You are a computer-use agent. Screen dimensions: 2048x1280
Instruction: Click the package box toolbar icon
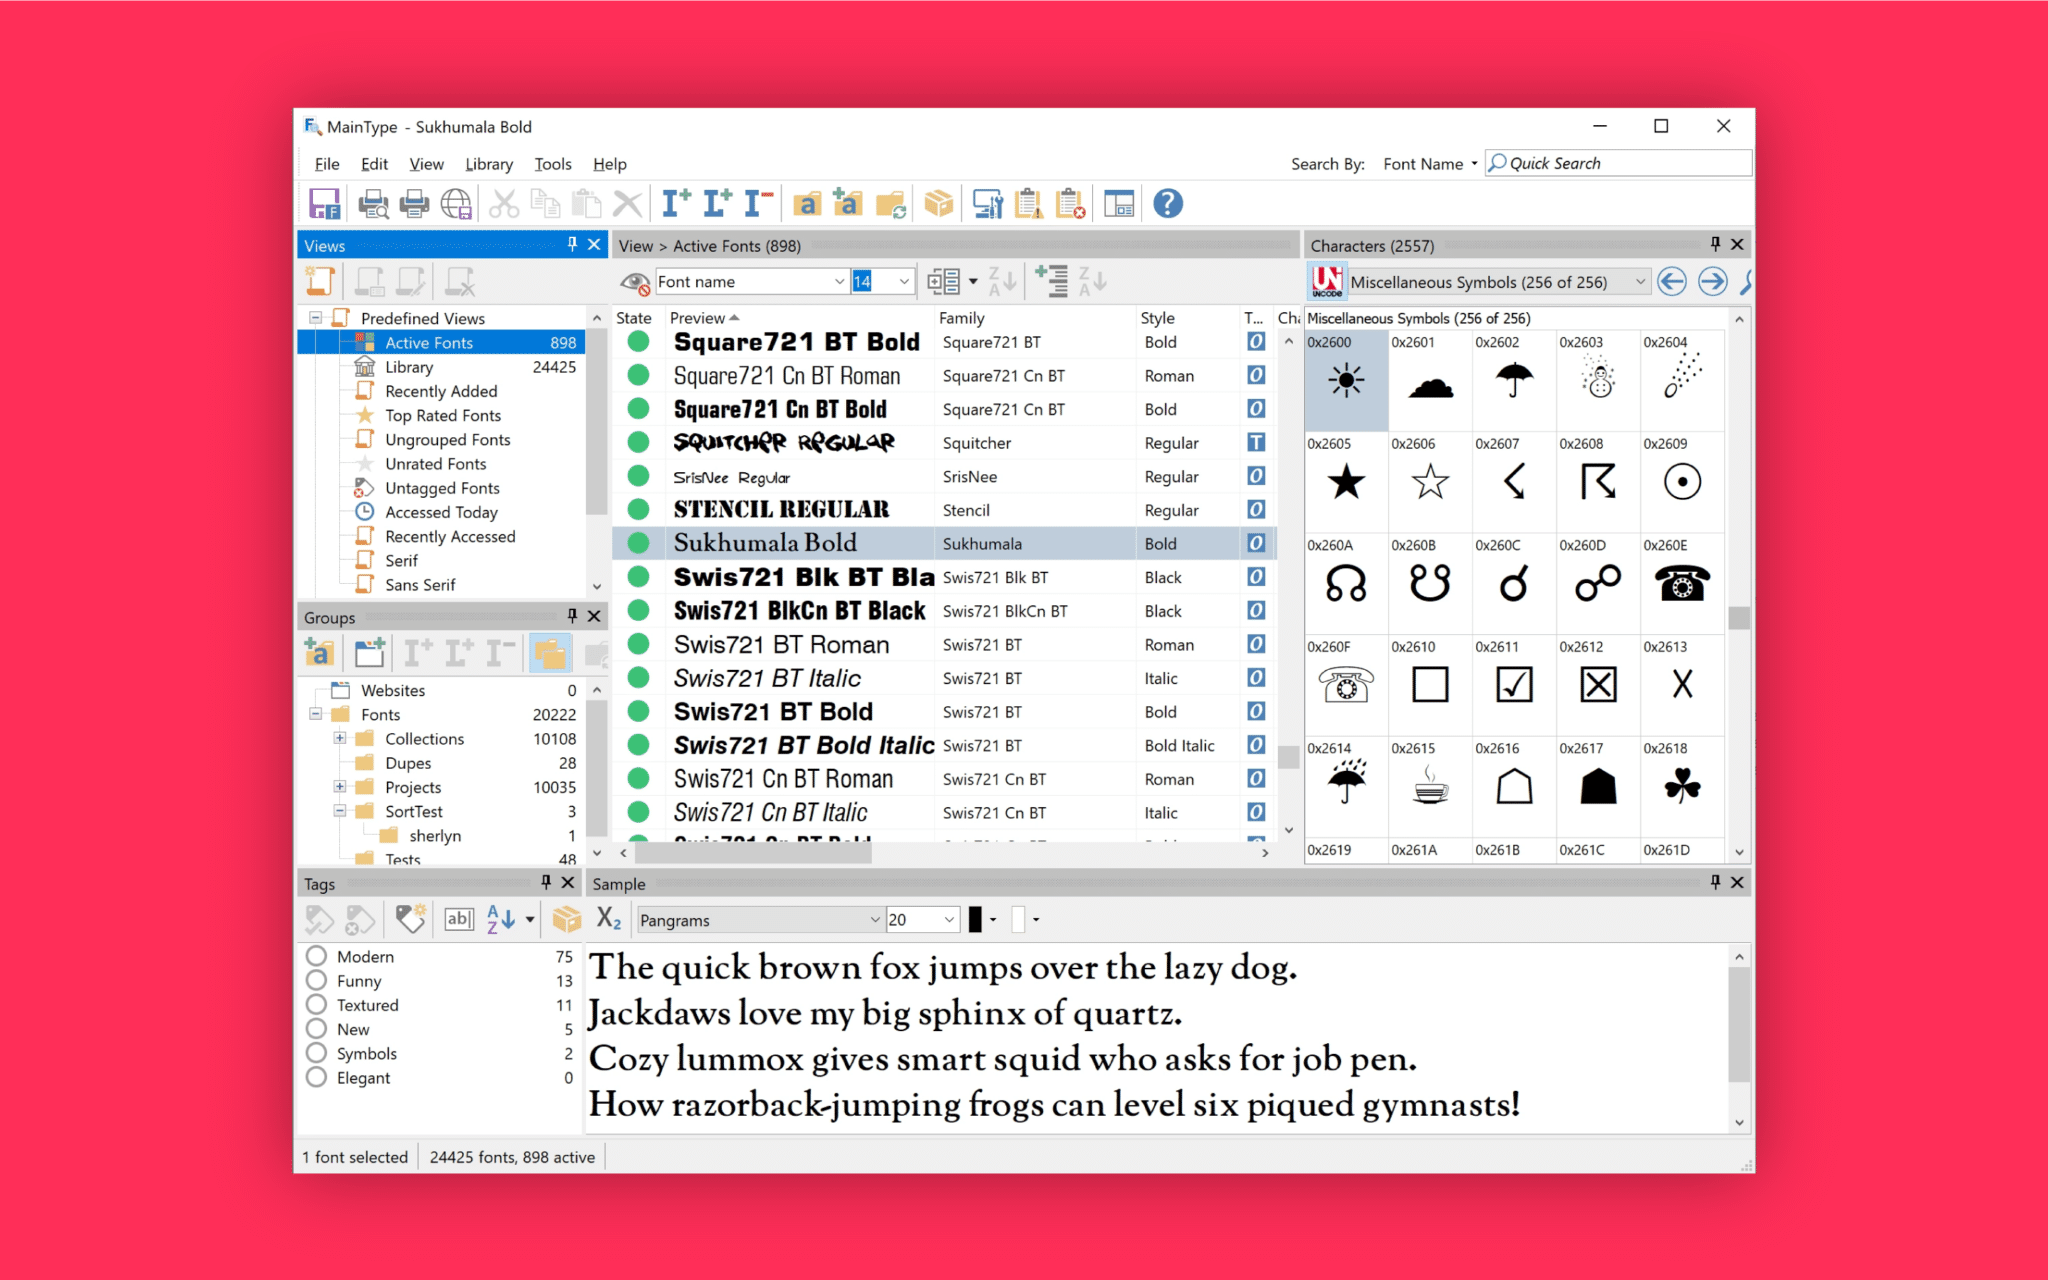coord(938,203)
